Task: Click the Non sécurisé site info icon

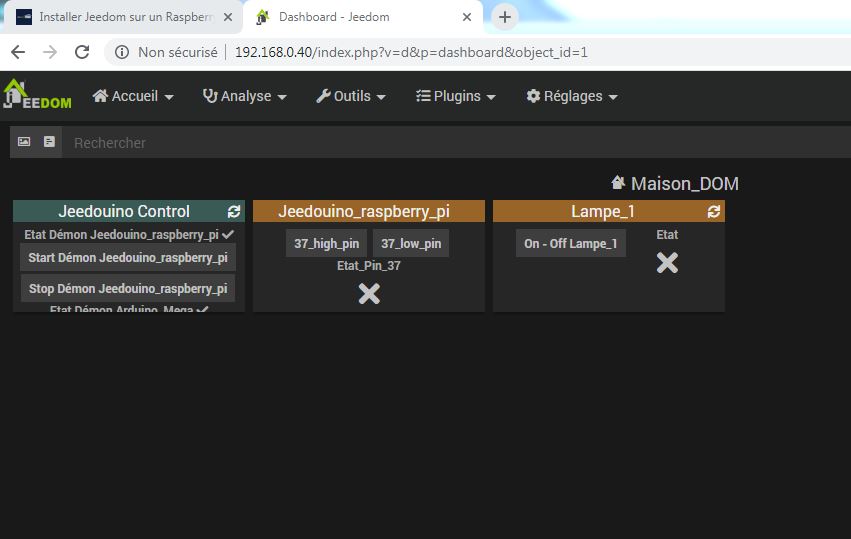Action: point(122,52)
